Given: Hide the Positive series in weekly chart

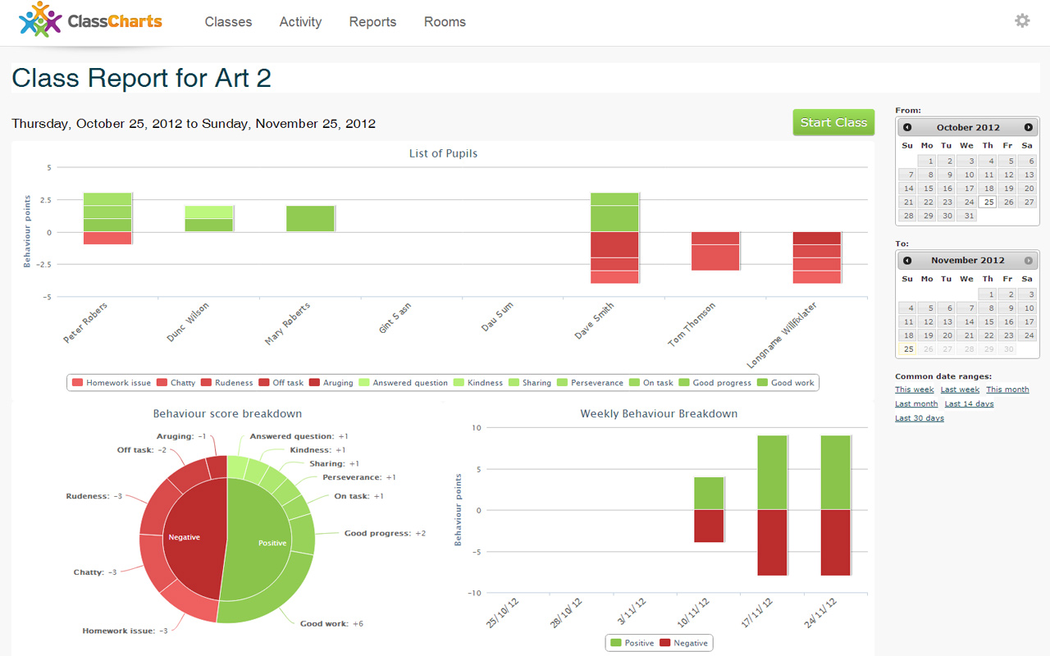Looking at the screenshot, I should coord(632,643).
